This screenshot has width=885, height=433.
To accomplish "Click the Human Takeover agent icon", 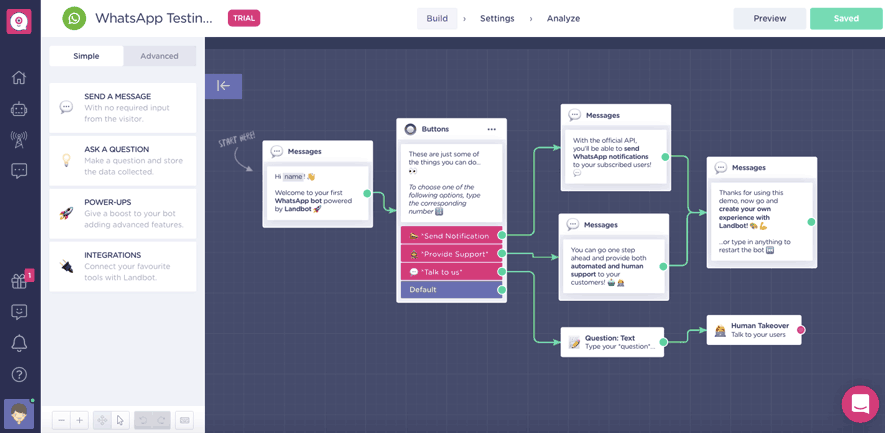I will click(720, 330).
